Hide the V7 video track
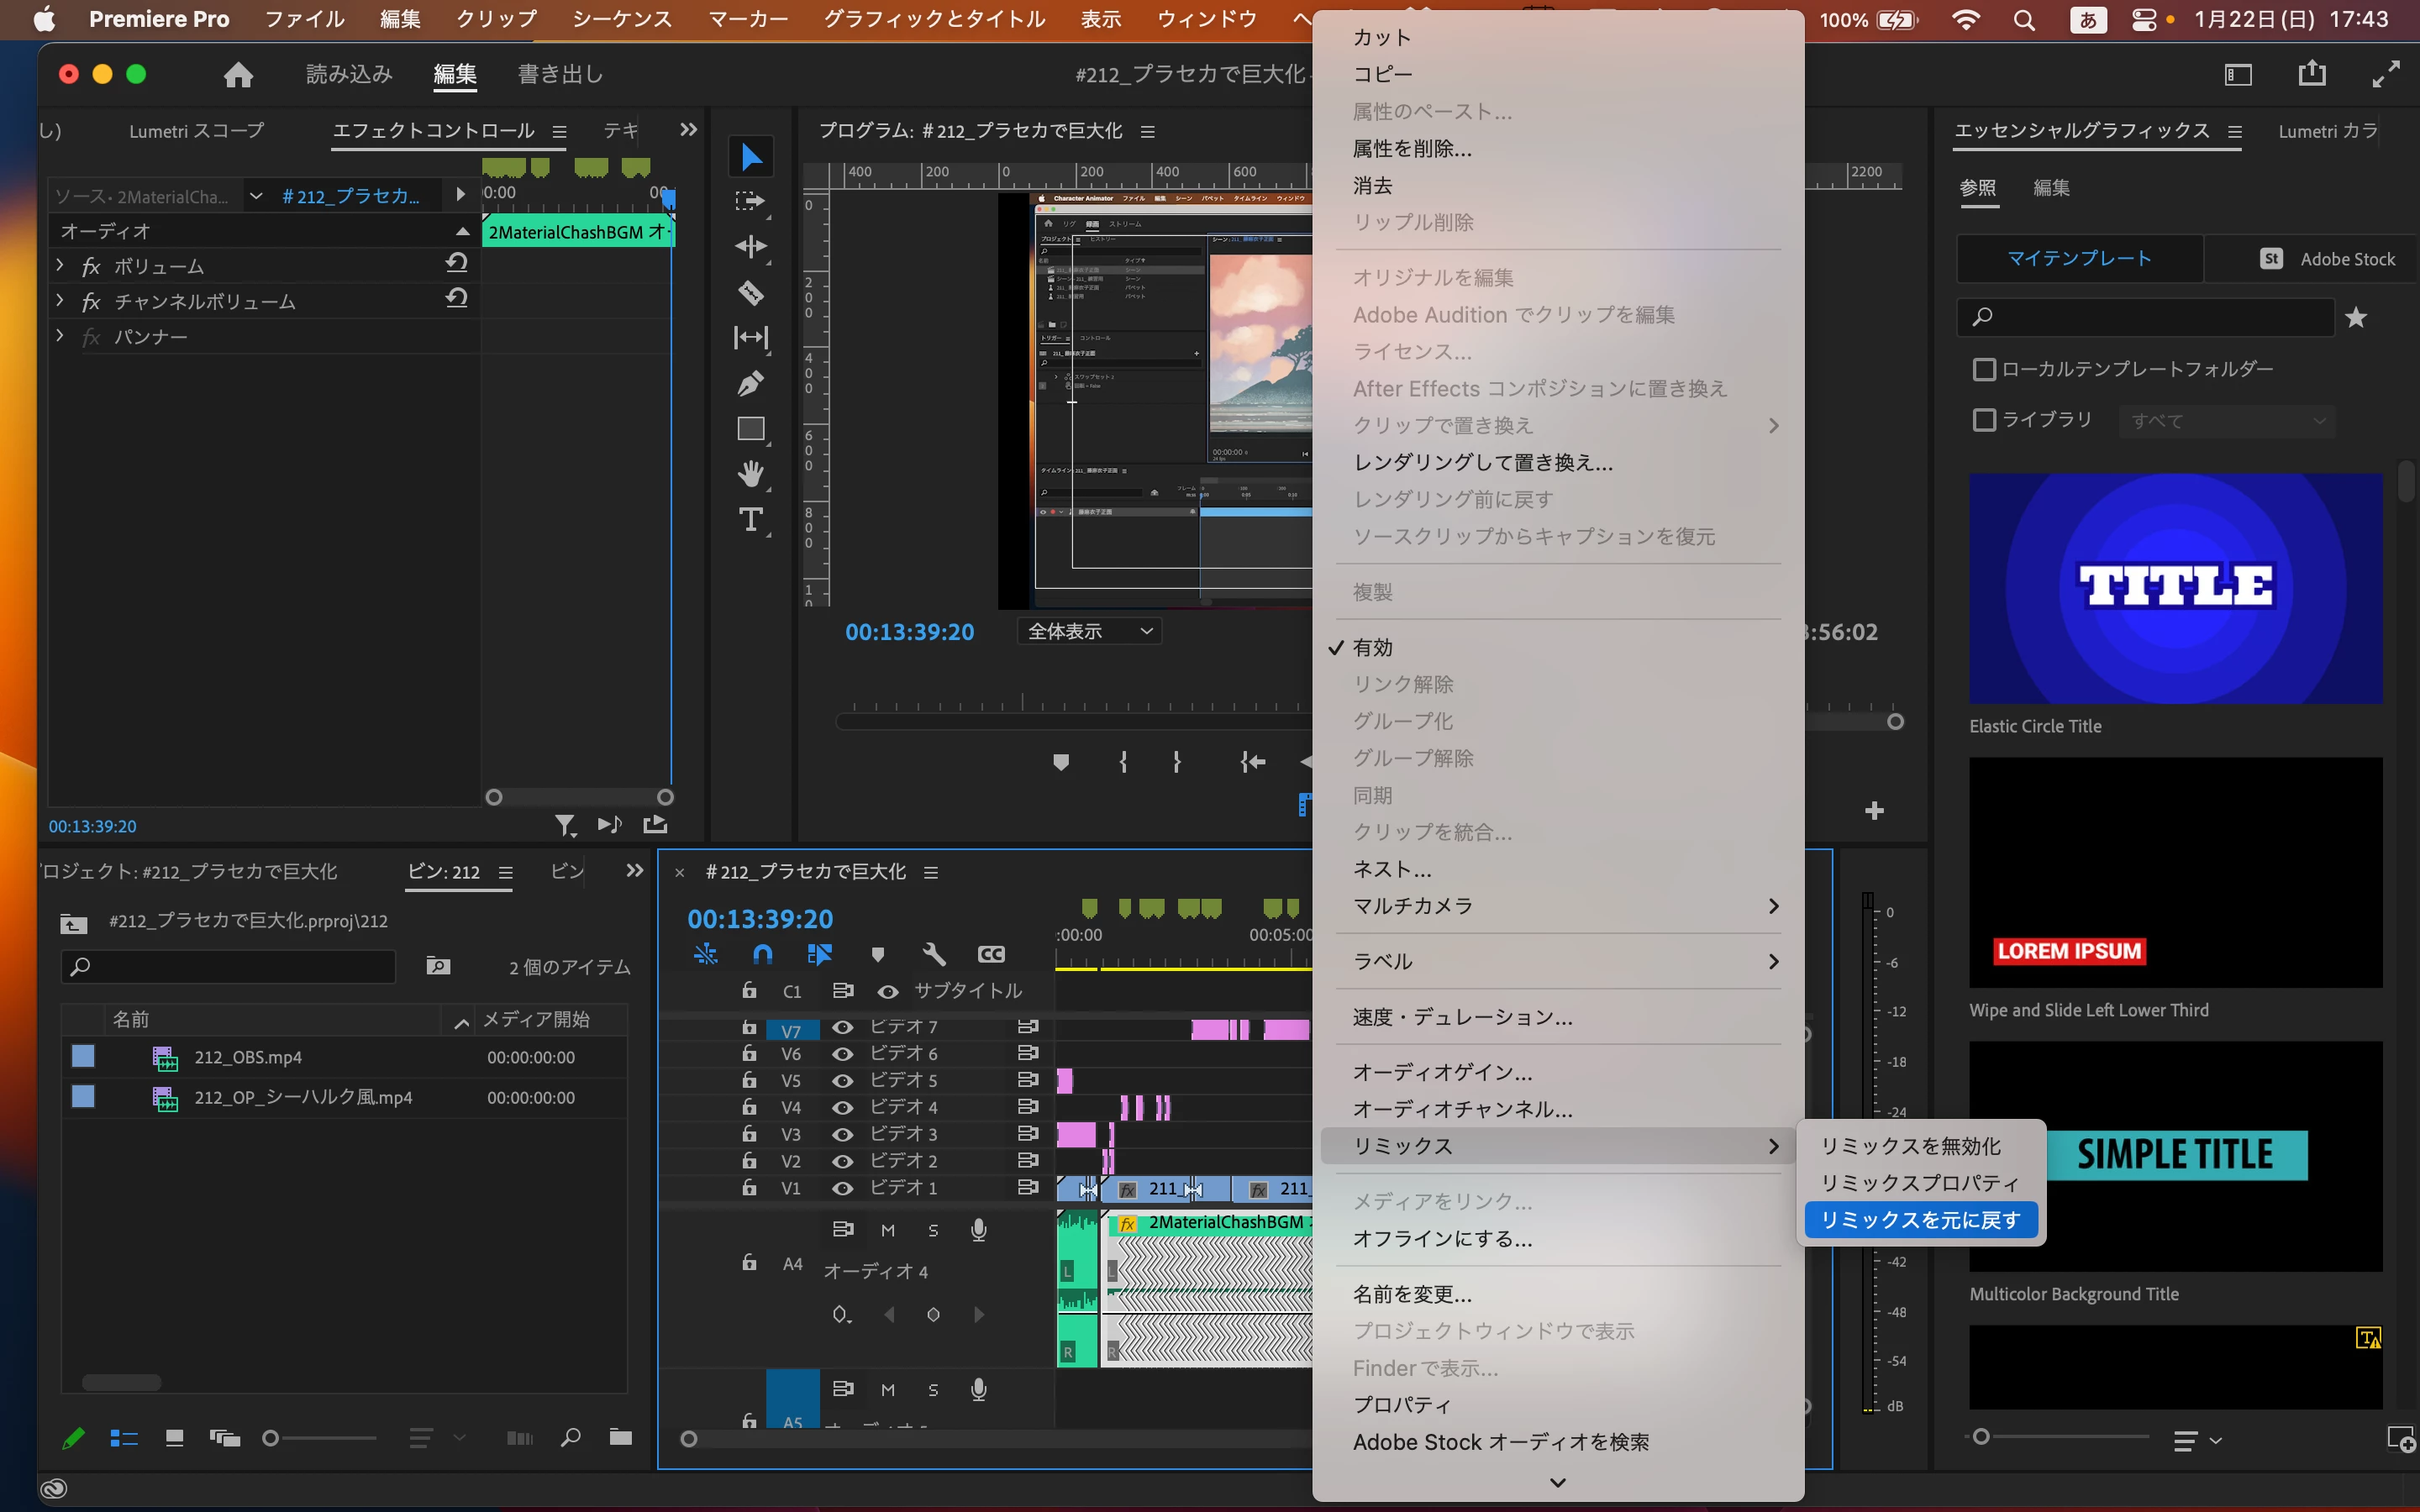 [x=843, y=1027]
